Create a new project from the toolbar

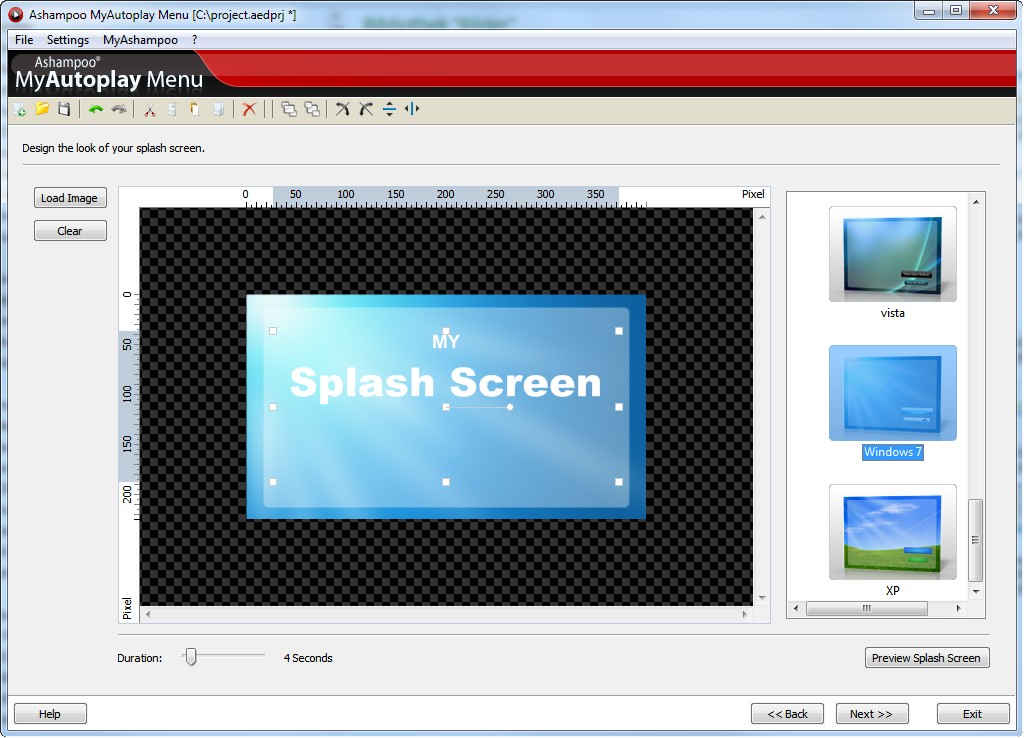pyautogui.click(x=20, y=109)
